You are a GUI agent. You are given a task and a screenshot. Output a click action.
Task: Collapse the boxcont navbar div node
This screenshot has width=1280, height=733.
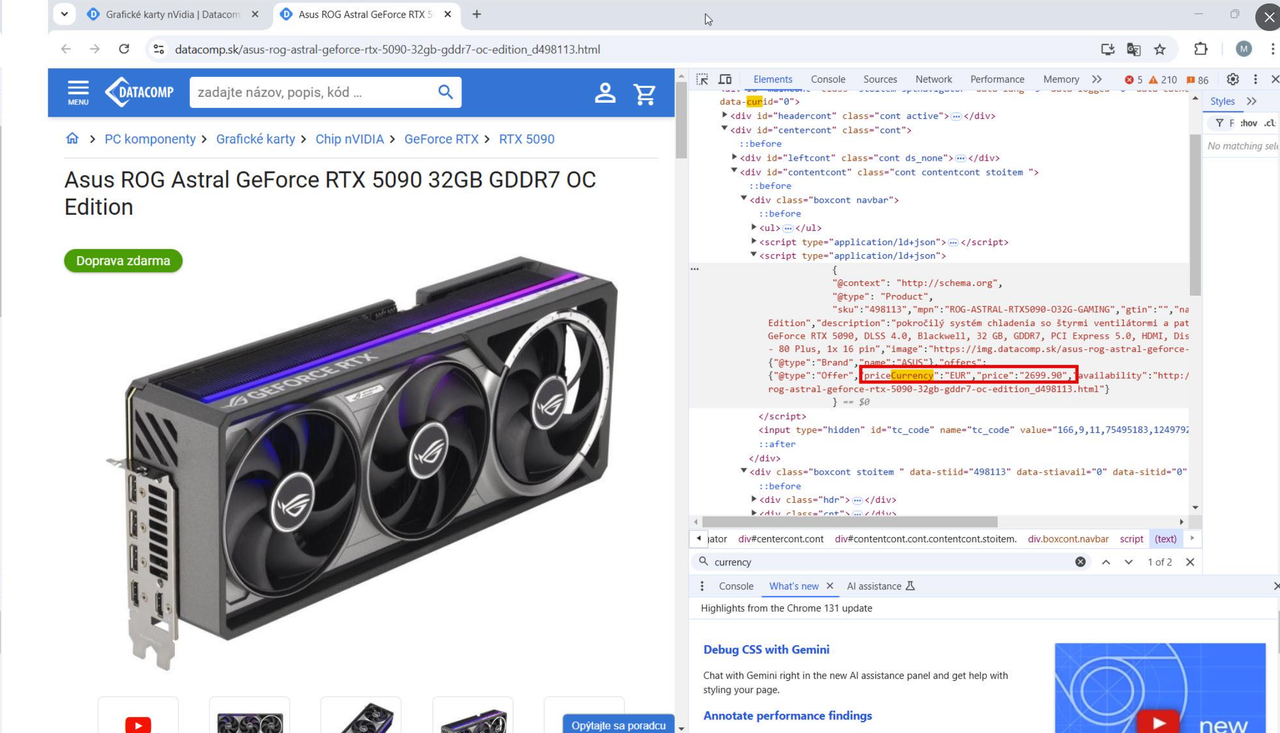tap(744, 200)
